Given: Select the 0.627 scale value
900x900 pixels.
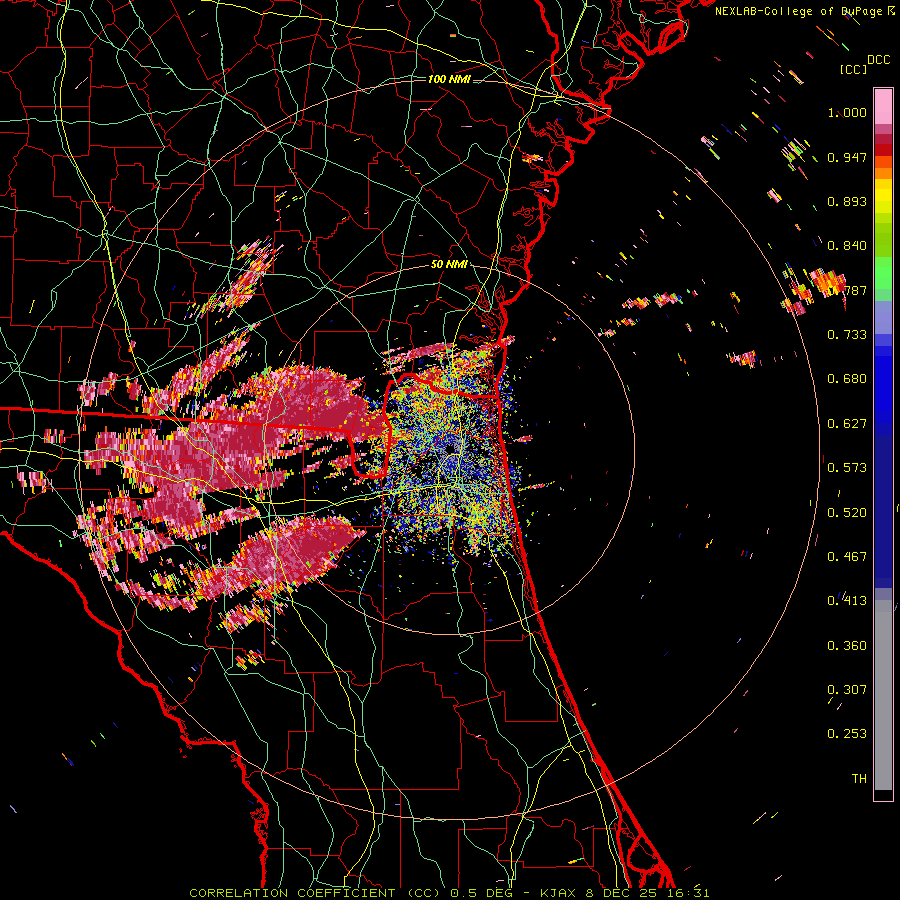Looking at the screenshot, I should pyautogui.click(x=847, y=424).
